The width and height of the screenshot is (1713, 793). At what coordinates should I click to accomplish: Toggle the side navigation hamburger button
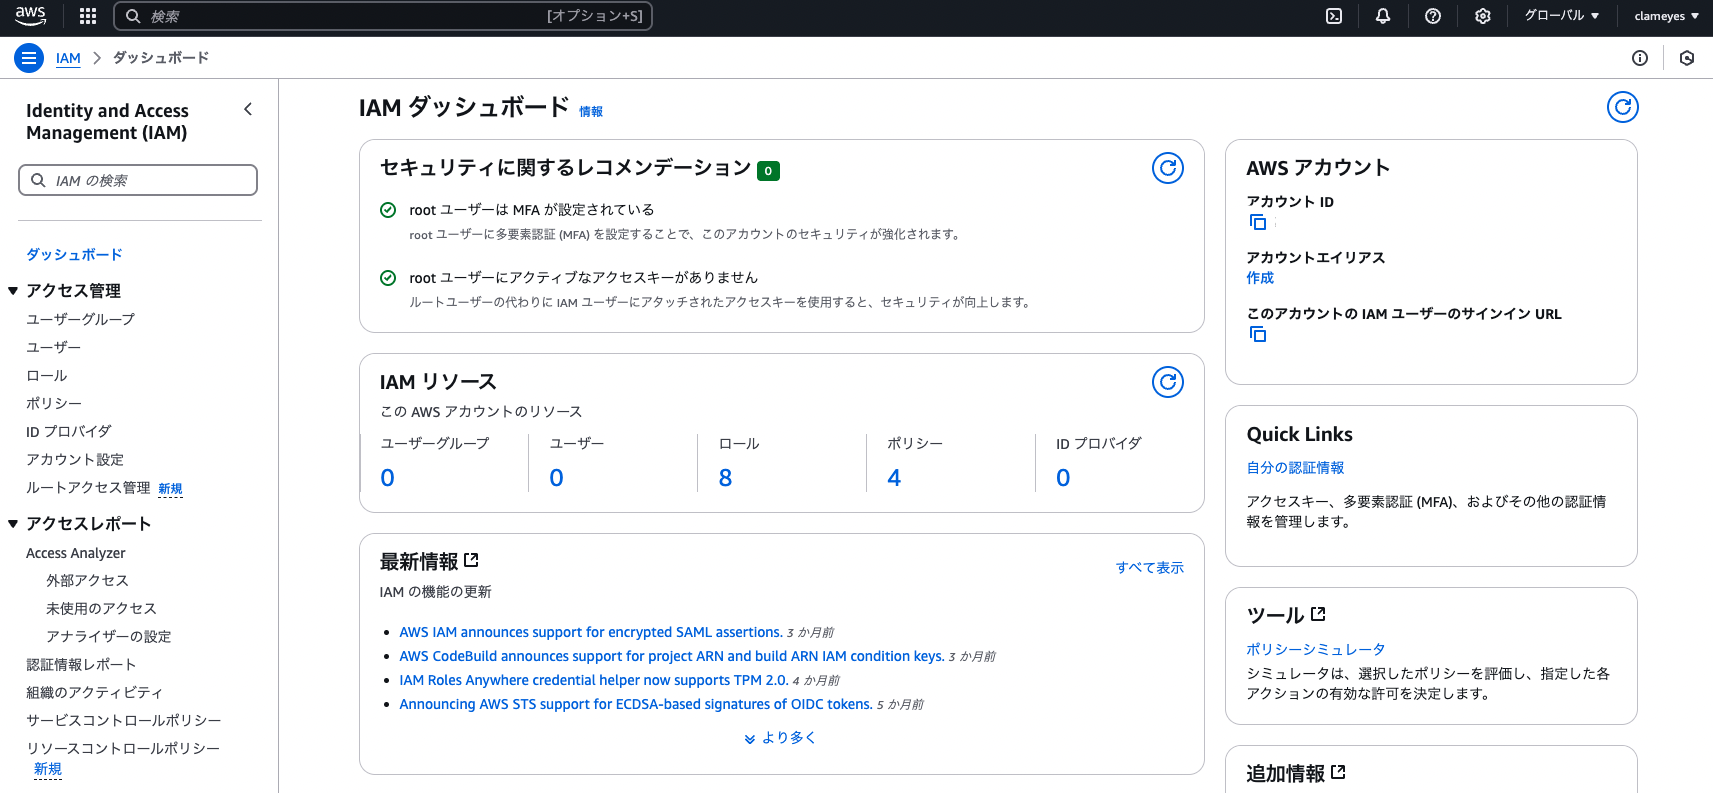(x=29, y=58)
